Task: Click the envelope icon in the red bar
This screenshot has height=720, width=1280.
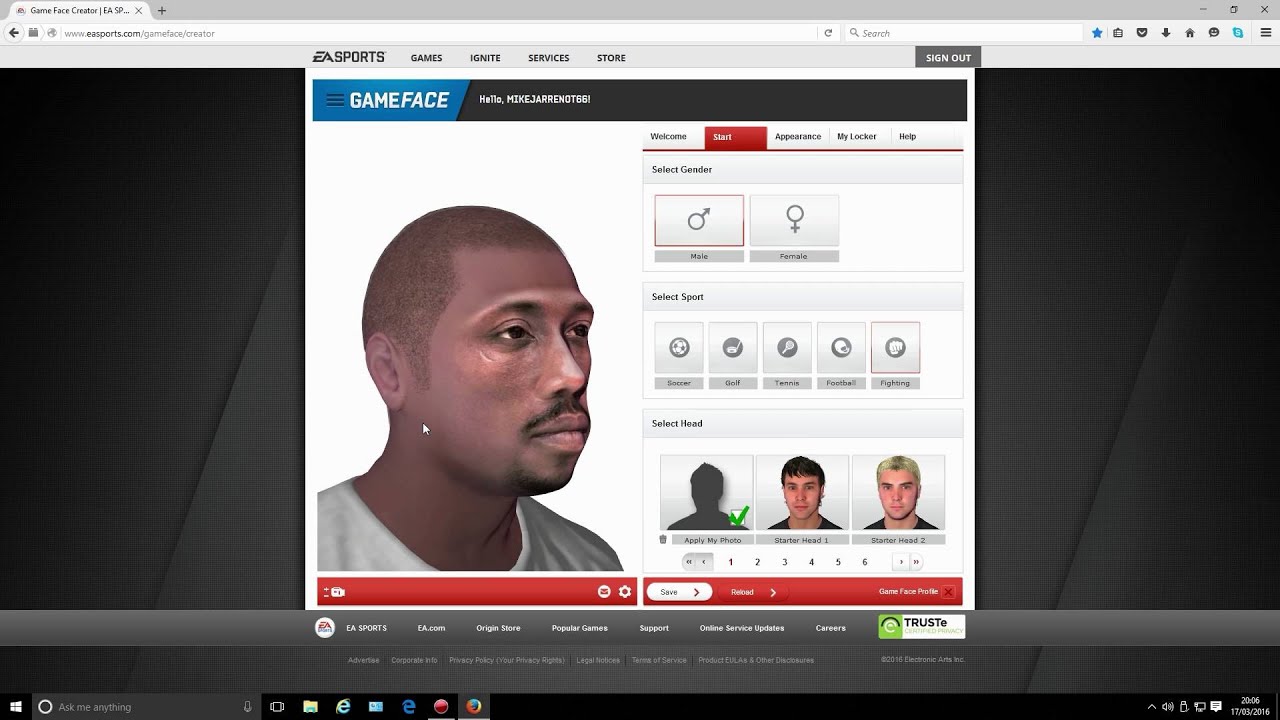Action: click(604, 592)
